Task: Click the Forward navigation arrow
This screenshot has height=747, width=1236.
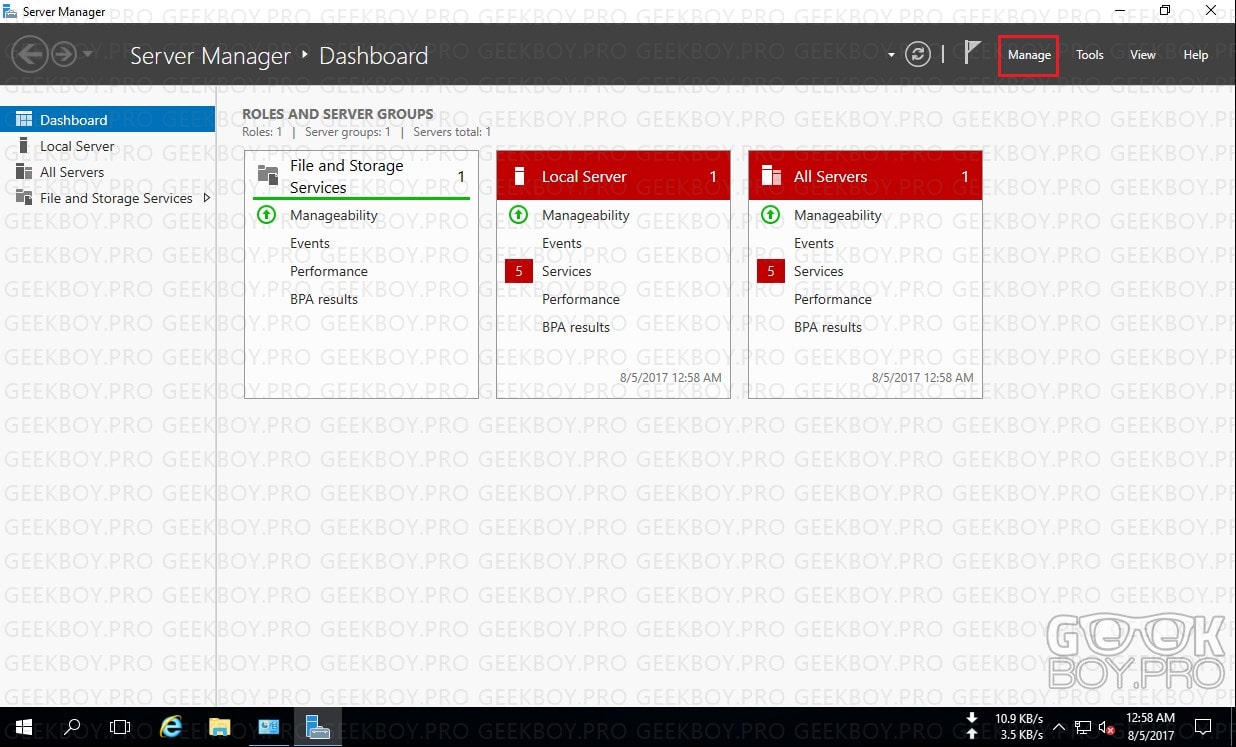Action: 64,54
